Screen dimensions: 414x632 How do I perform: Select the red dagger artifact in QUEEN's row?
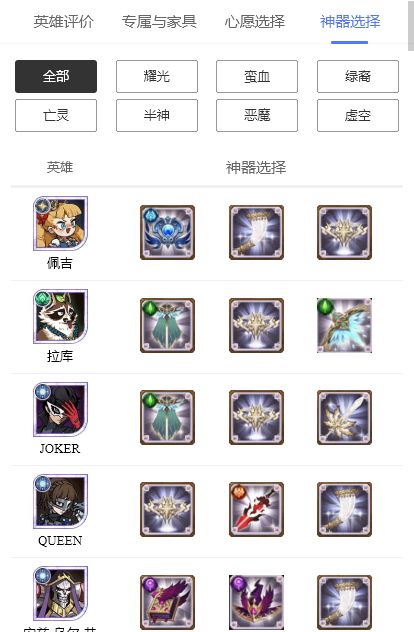[x=256, y=509]
